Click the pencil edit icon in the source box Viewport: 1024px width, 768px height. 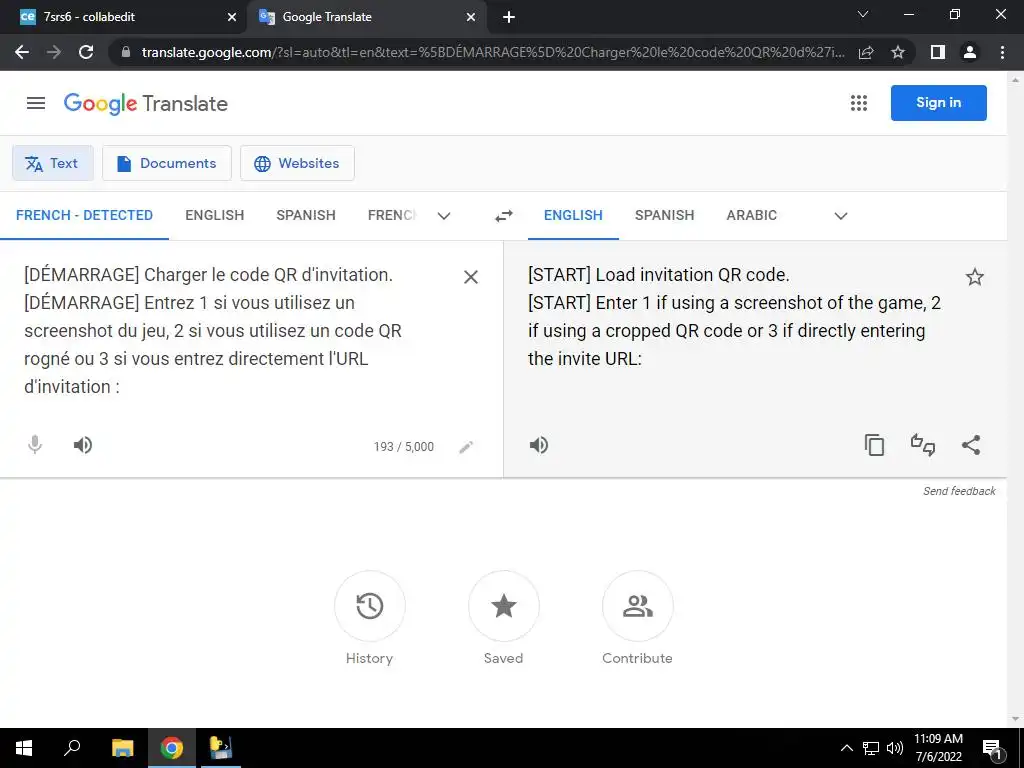466,447
